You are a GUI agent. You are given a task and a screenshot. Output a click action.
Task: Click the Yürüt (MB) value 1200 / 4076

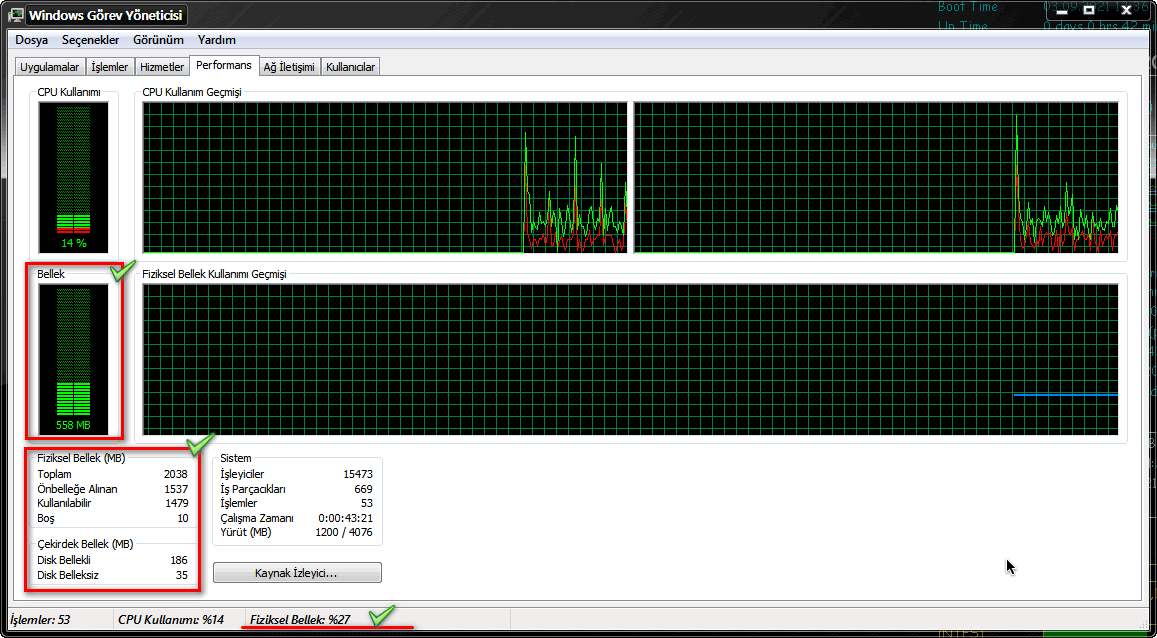point(344,532)
